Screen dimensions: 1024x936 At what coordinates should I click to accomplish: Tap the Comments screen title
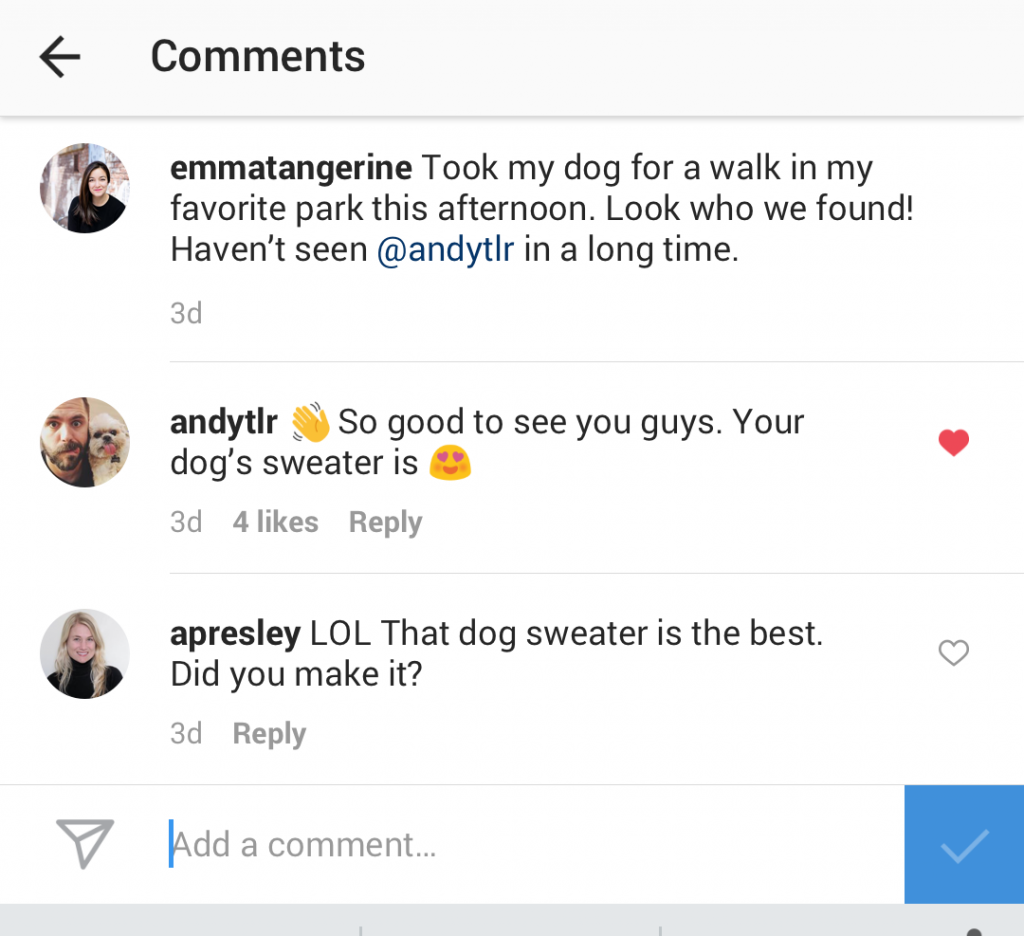(257, 56)
